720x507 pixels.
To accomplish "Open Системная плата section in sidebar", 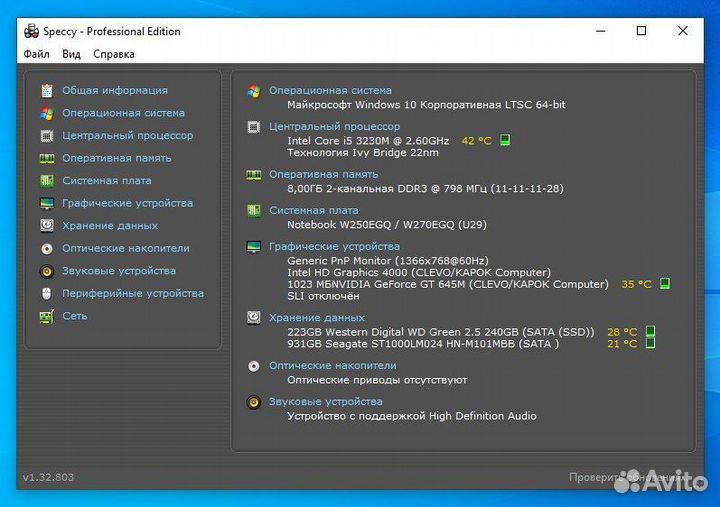I will [x=107, y=180].
